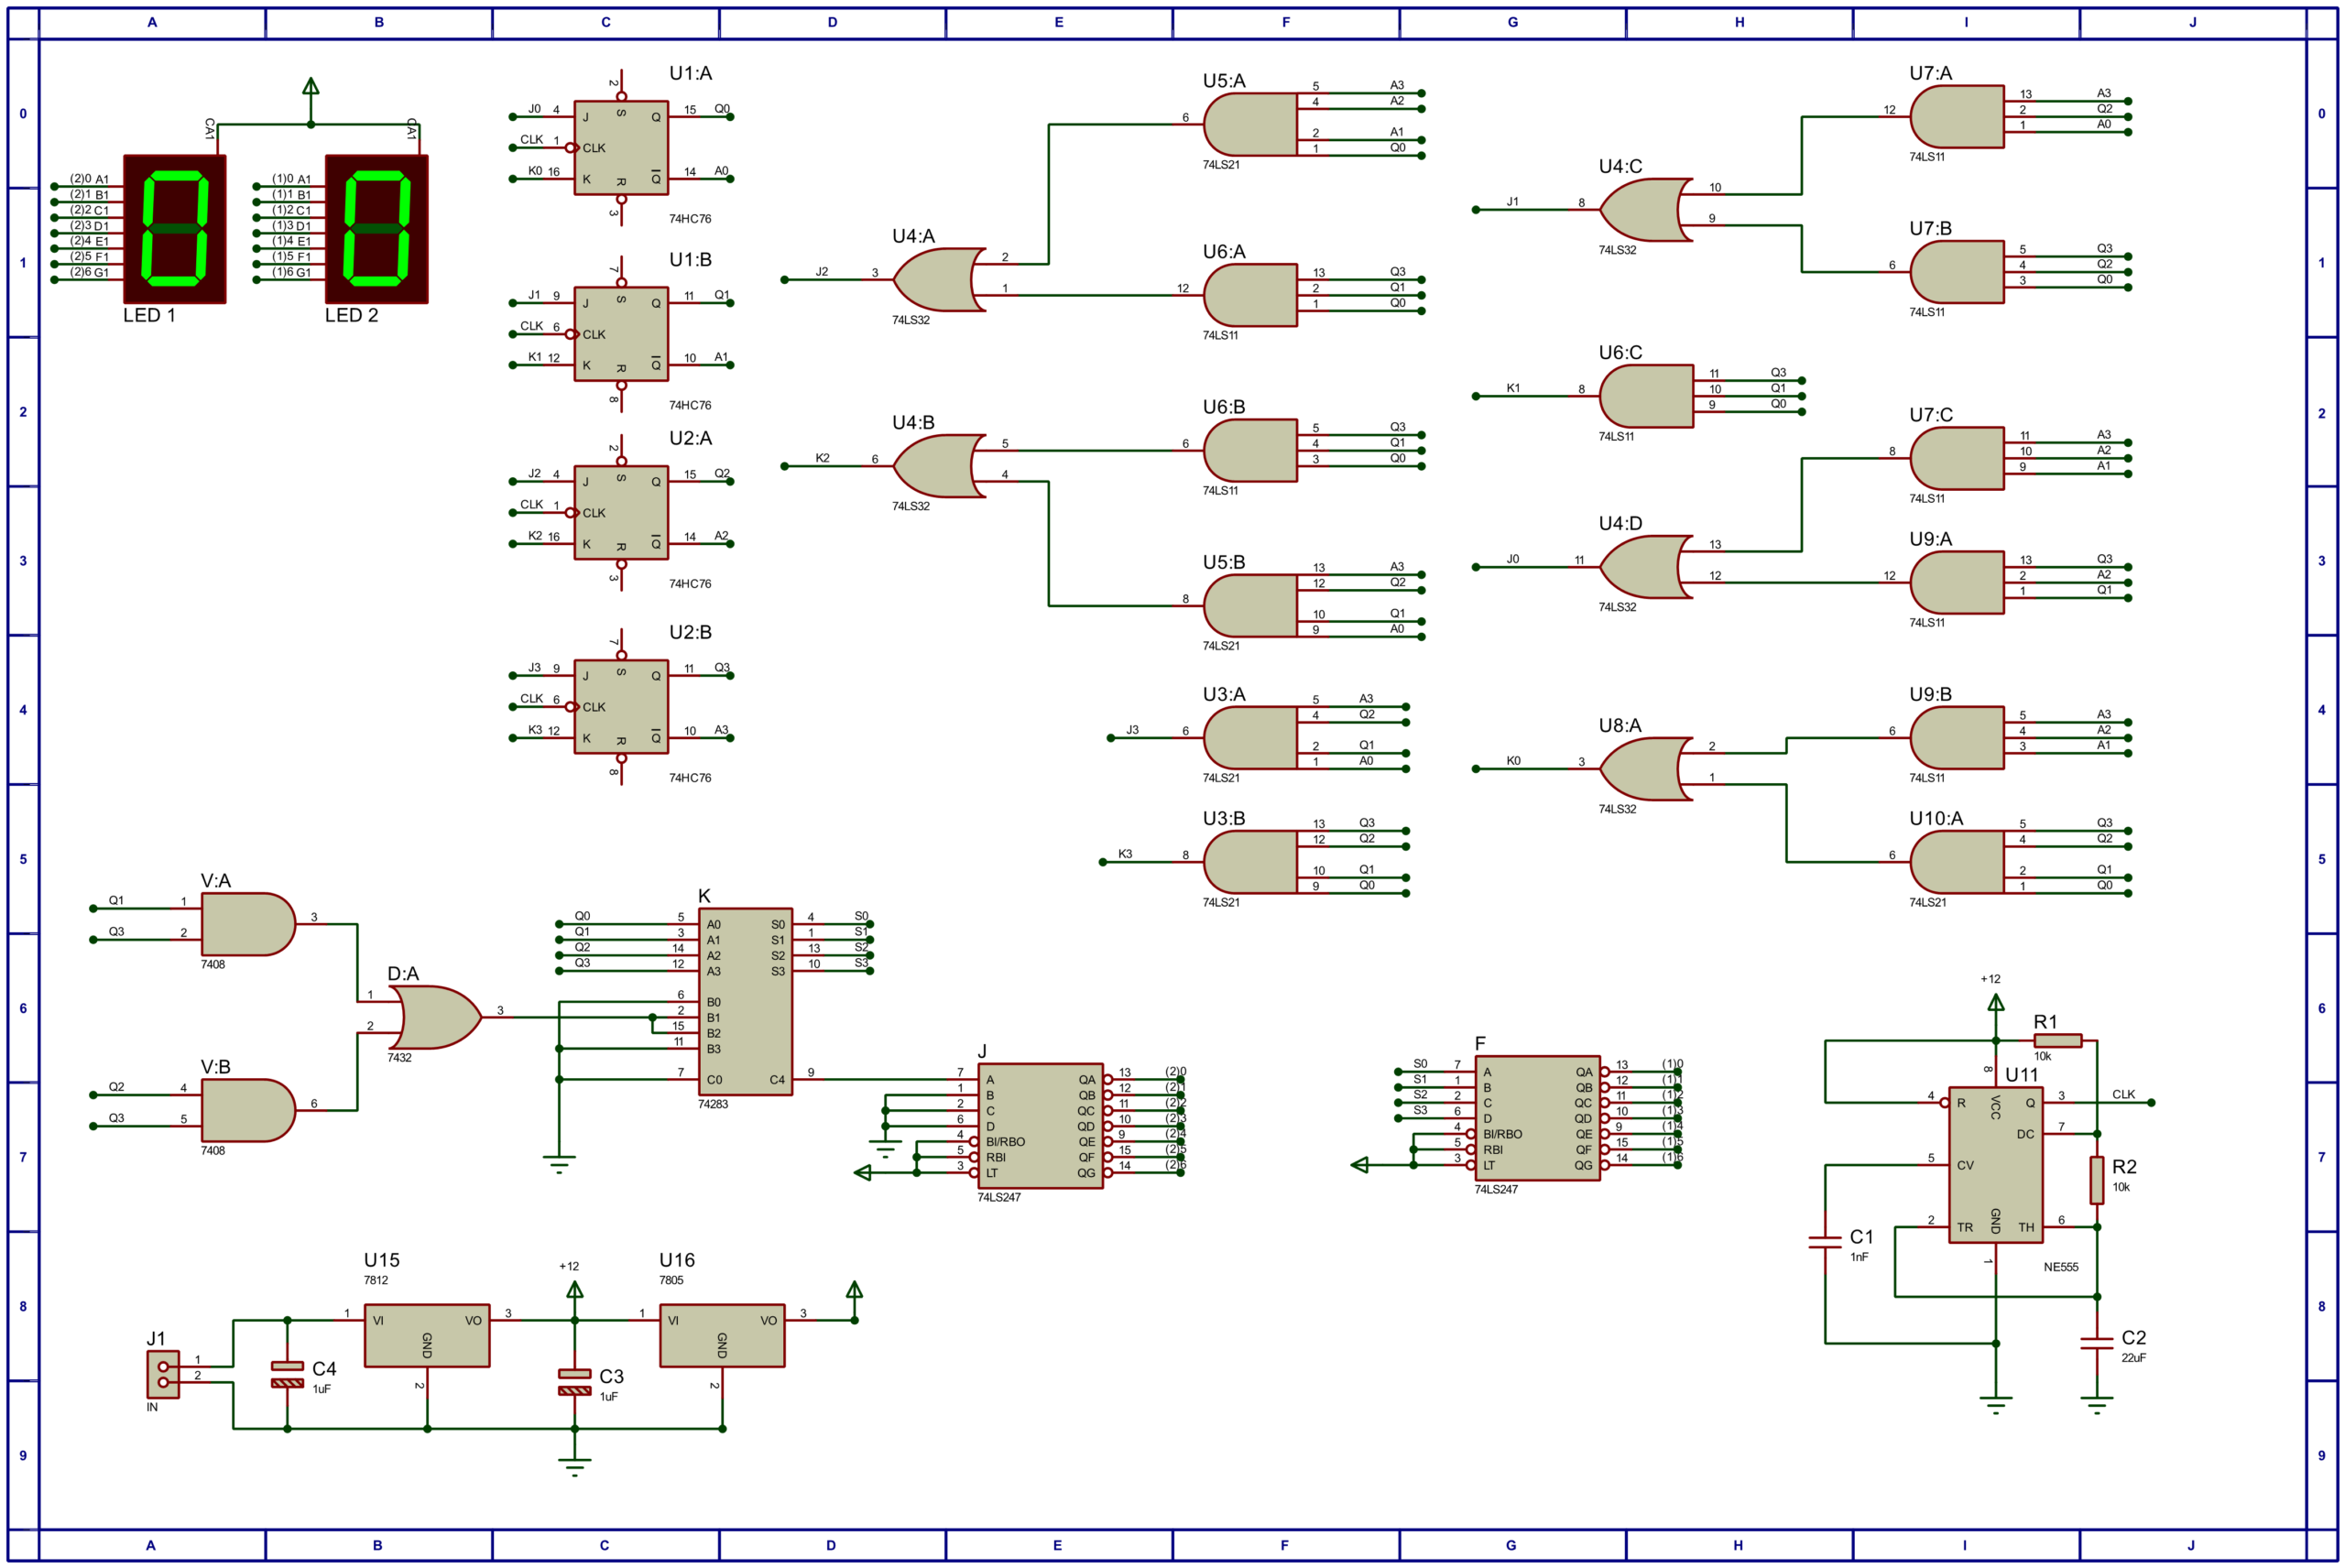Click the CLK output terminal of U11

pyautogui.click(x=2151, y=1102)
